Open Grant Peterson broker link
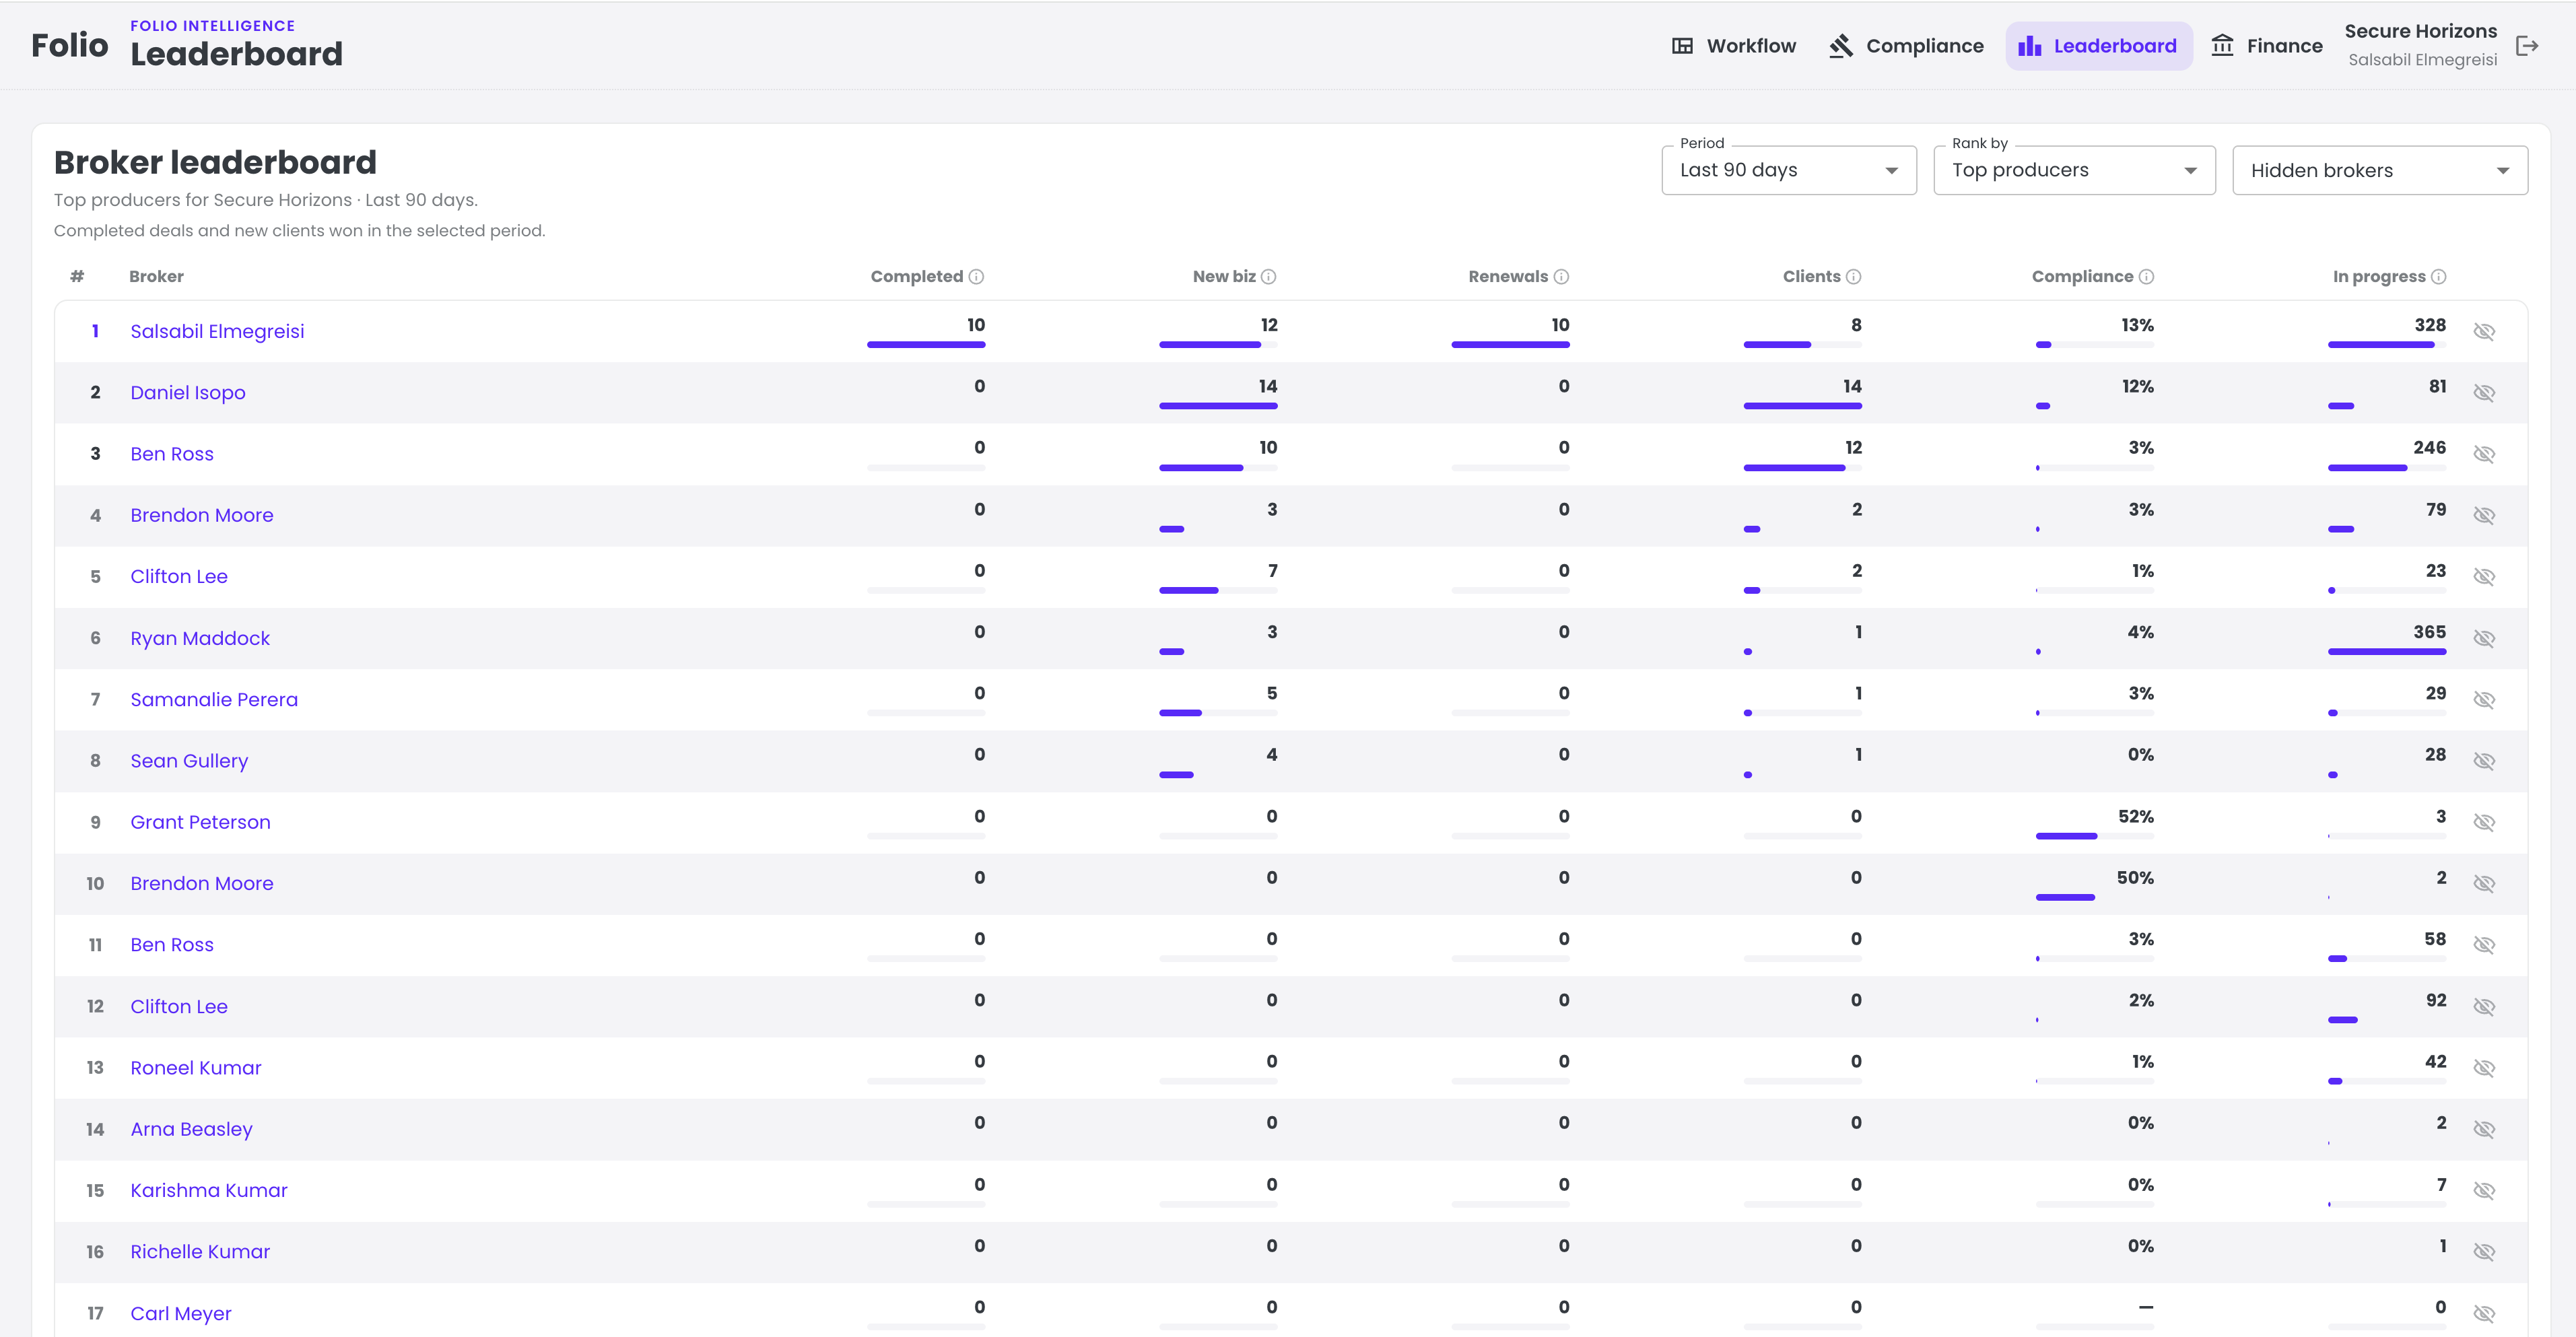Image resolution: width=2576 pixels, height=1337 pixels. point(200,822)
